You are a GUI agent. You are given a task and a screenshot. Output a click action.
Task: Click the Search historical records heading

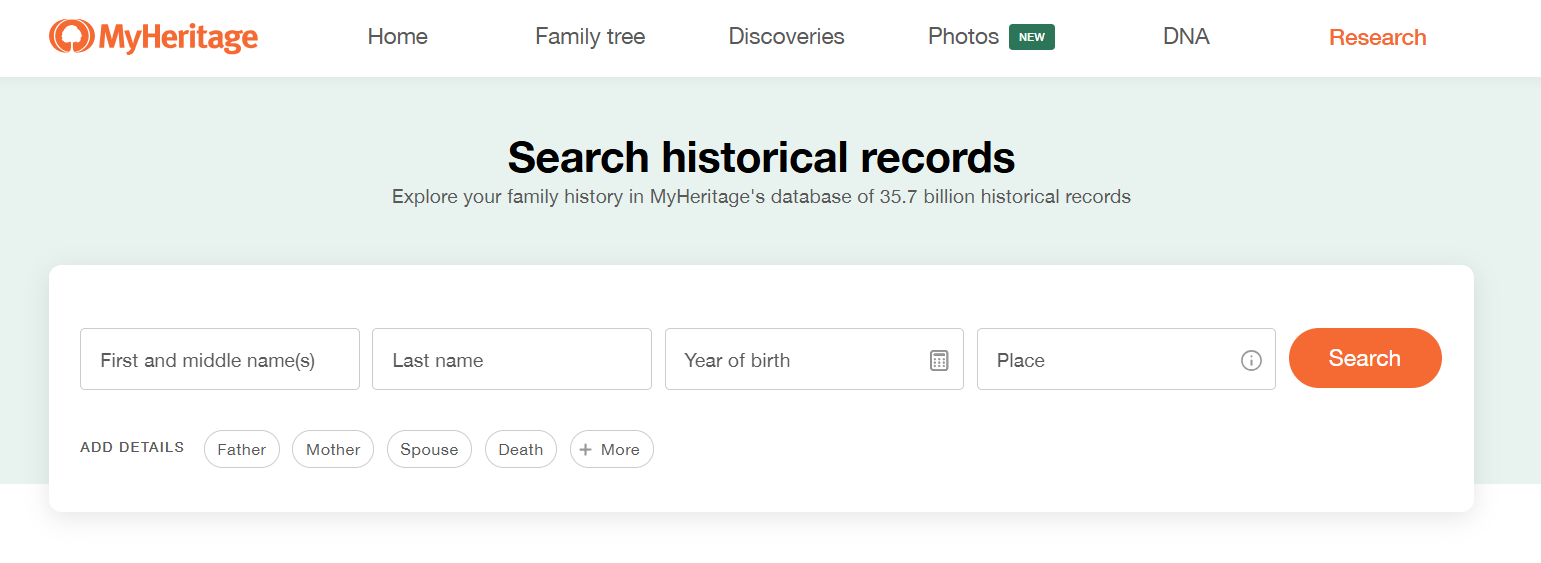click(761, 157)
